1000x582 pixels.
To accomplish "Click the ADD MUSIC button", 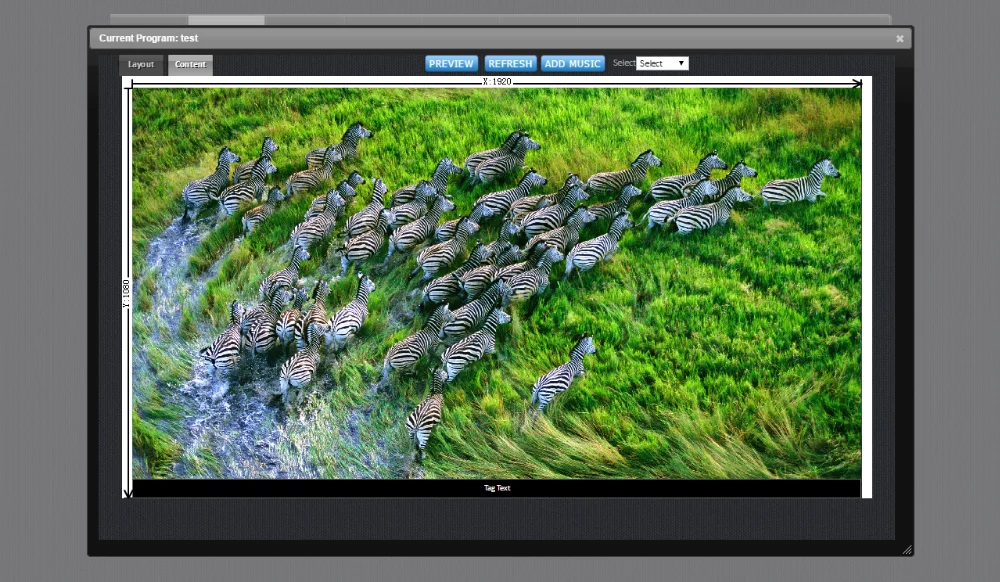I will click(x=573, y=64).
